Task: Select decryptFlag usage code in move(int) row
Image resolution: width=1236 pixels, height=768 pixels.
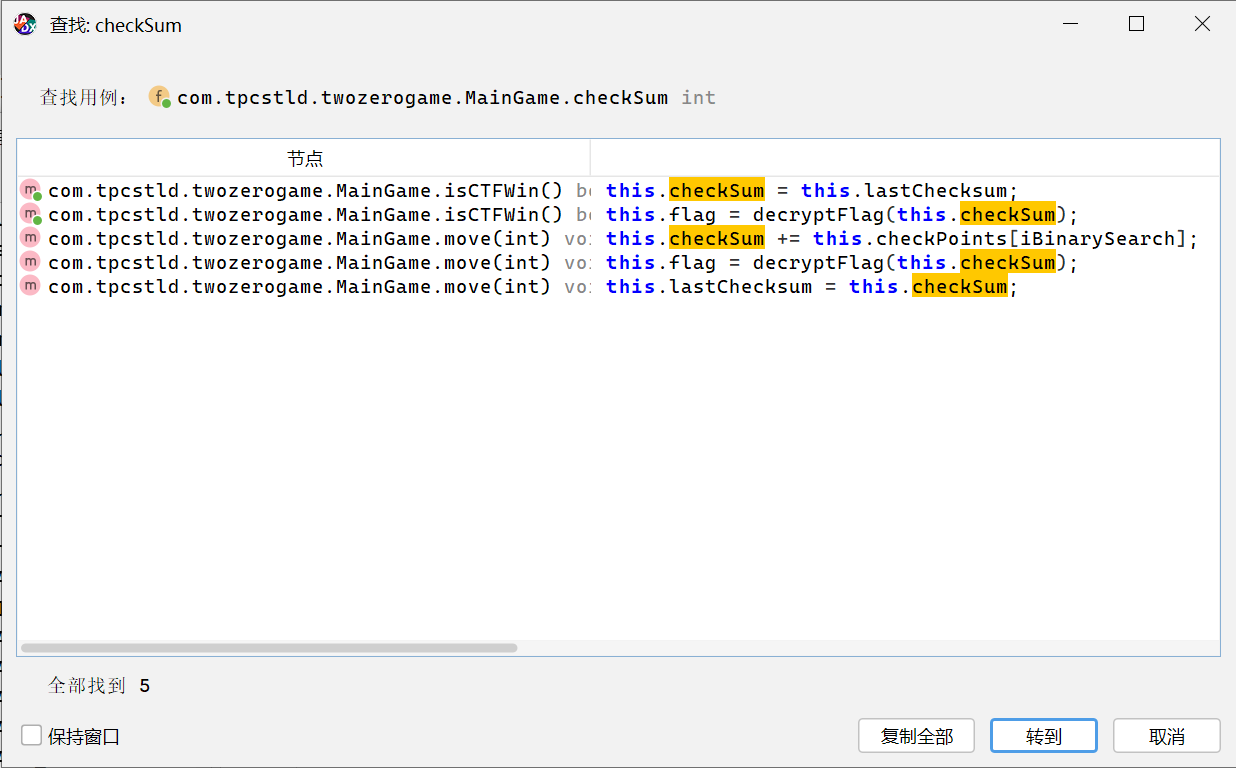Action: [x=842, y=263]
